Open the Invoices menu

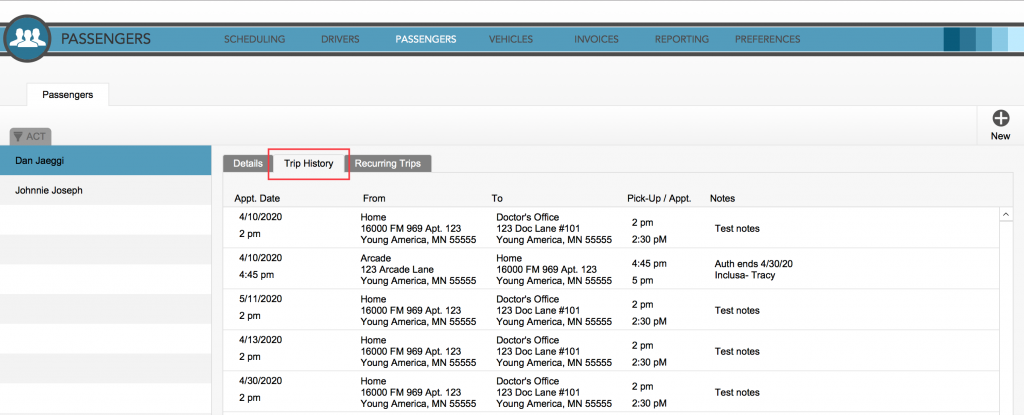pyautogui.click(x=596, y=39)
